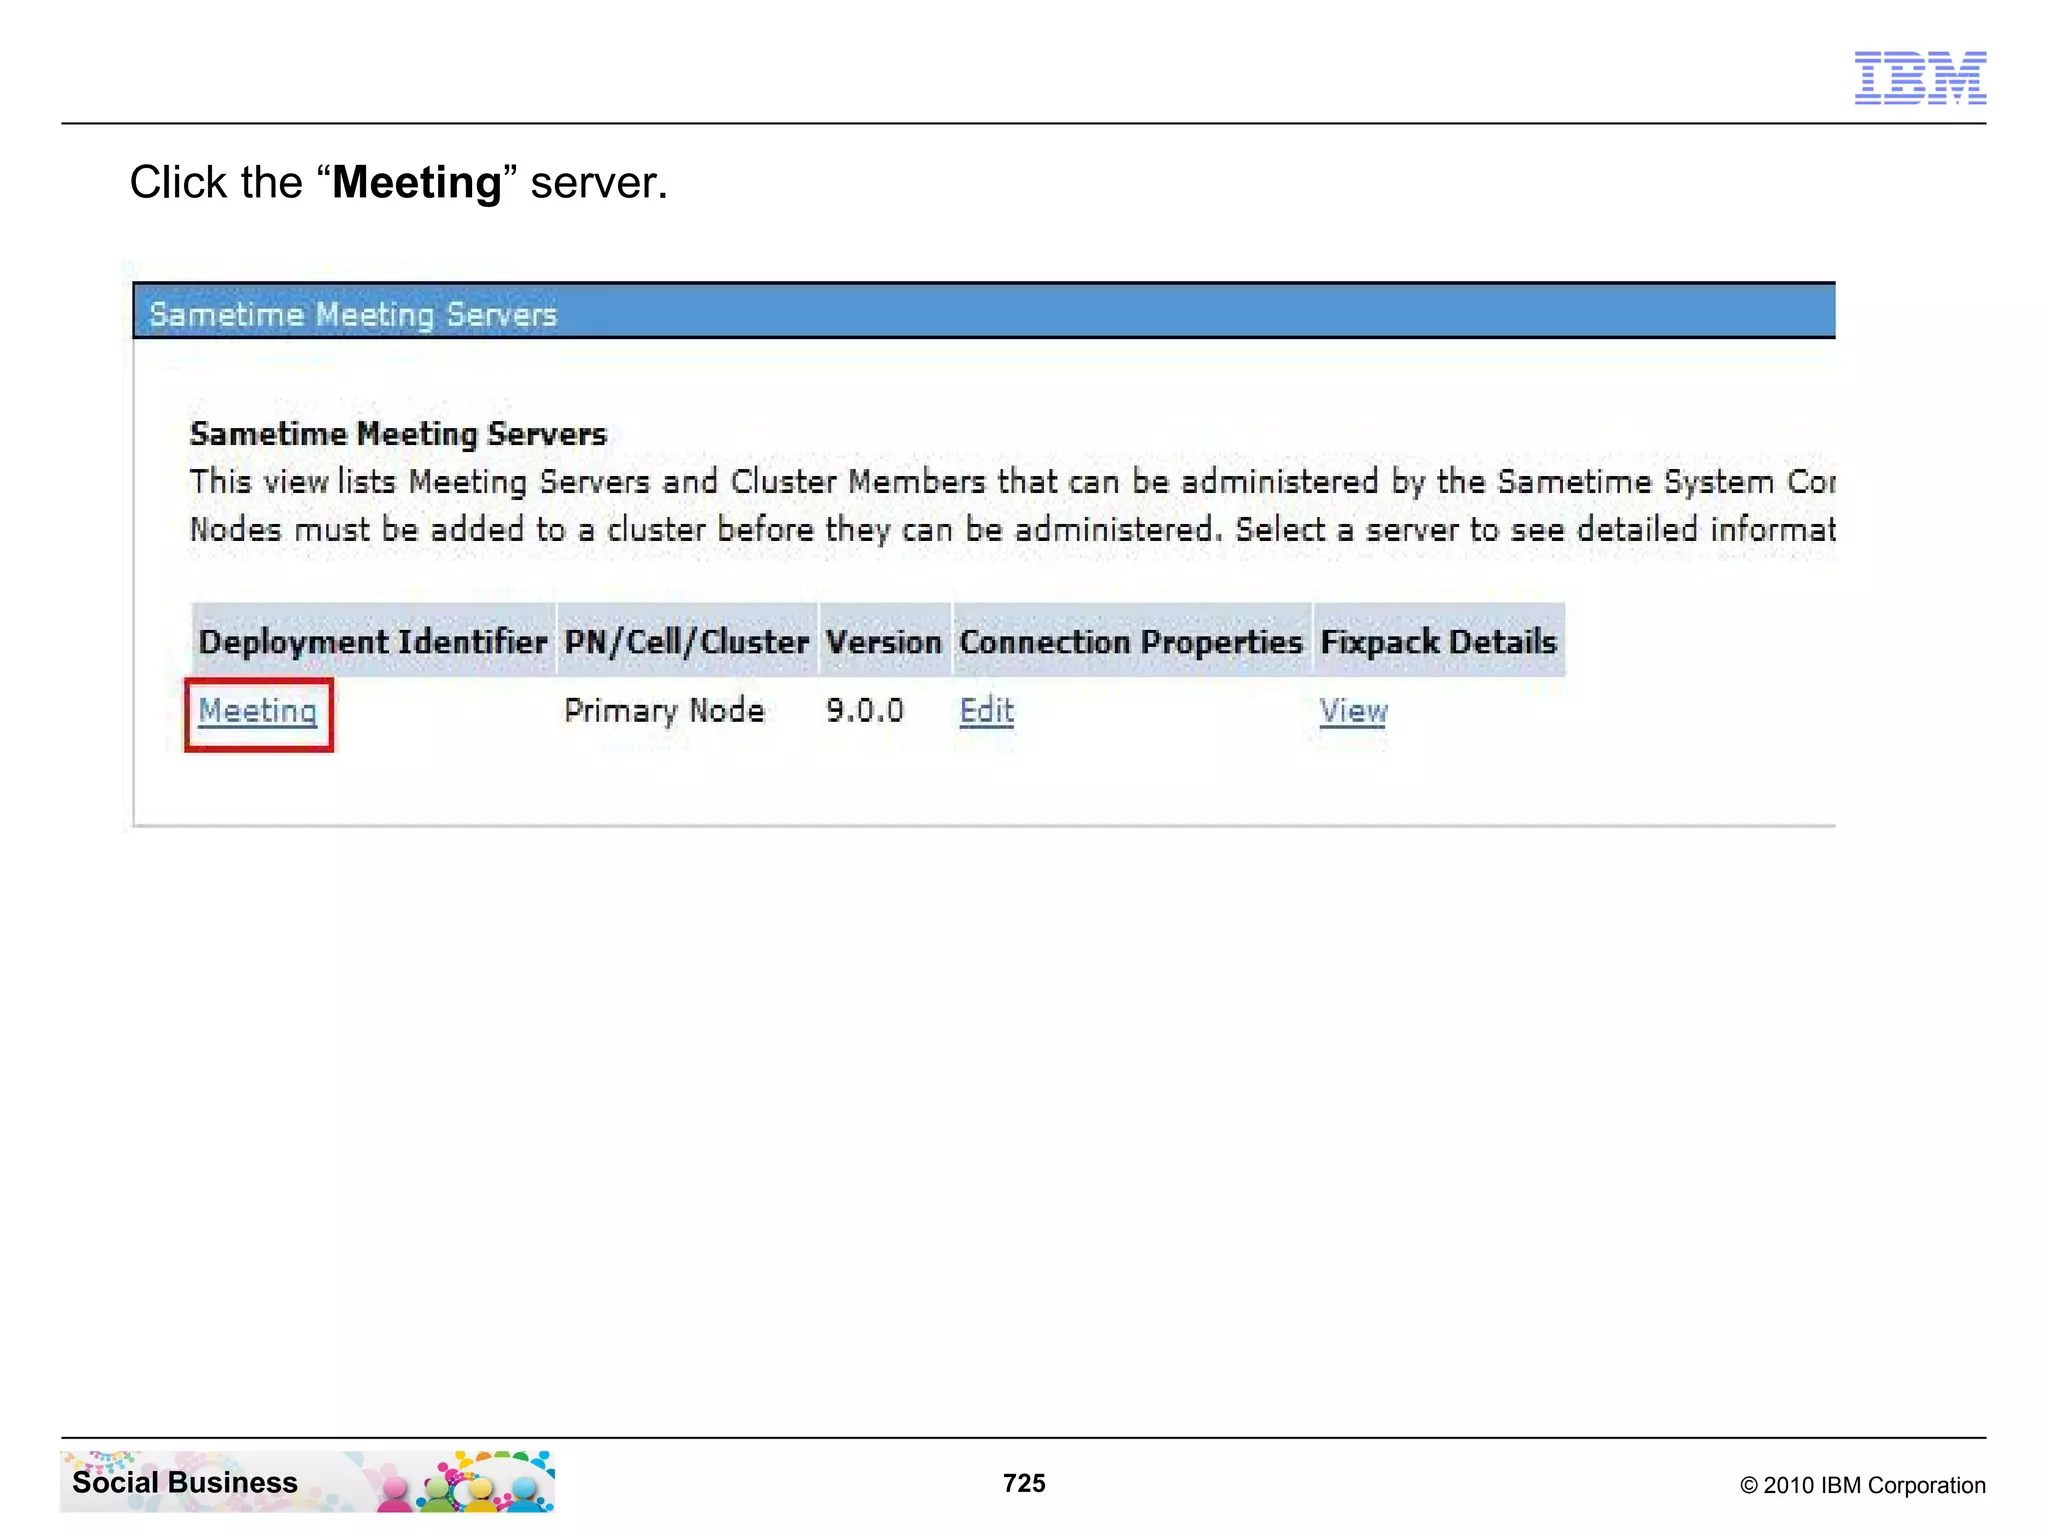Screen dimensions: 2048x1536
Task: Click the page number 725
Action: (1024, 1483)
